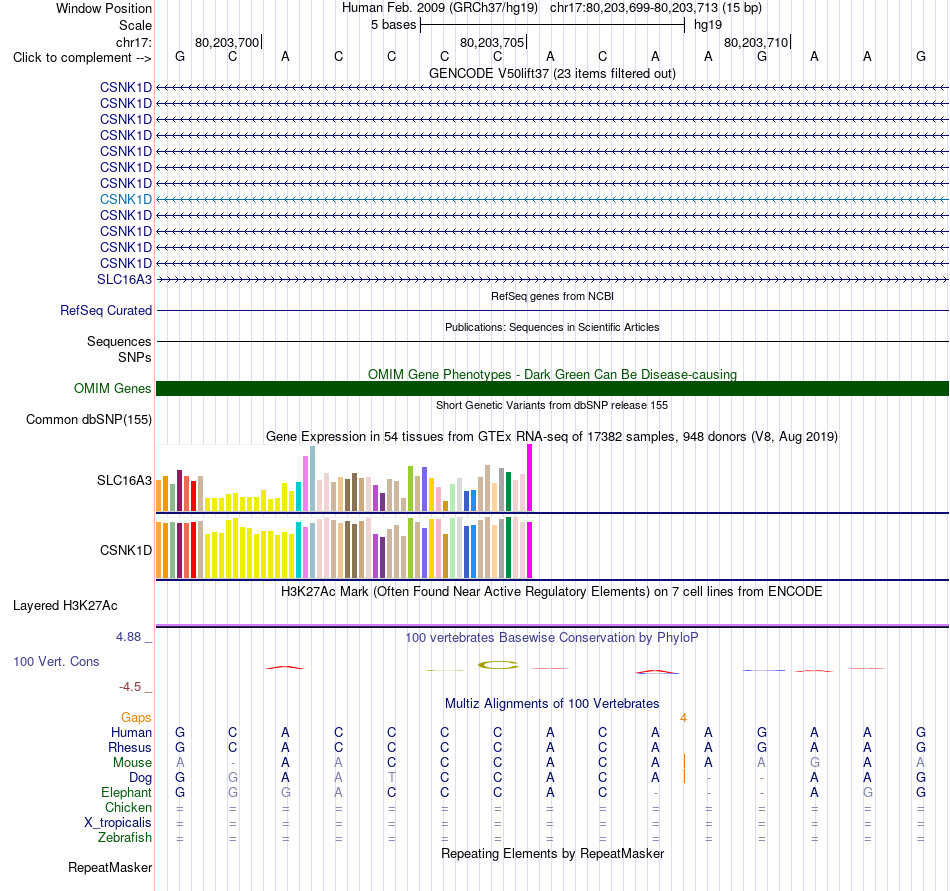This screenshot has height=891, width=950.
Task: Click the 4.88 PhyloP upper scale value
Action: pos(128,637)
